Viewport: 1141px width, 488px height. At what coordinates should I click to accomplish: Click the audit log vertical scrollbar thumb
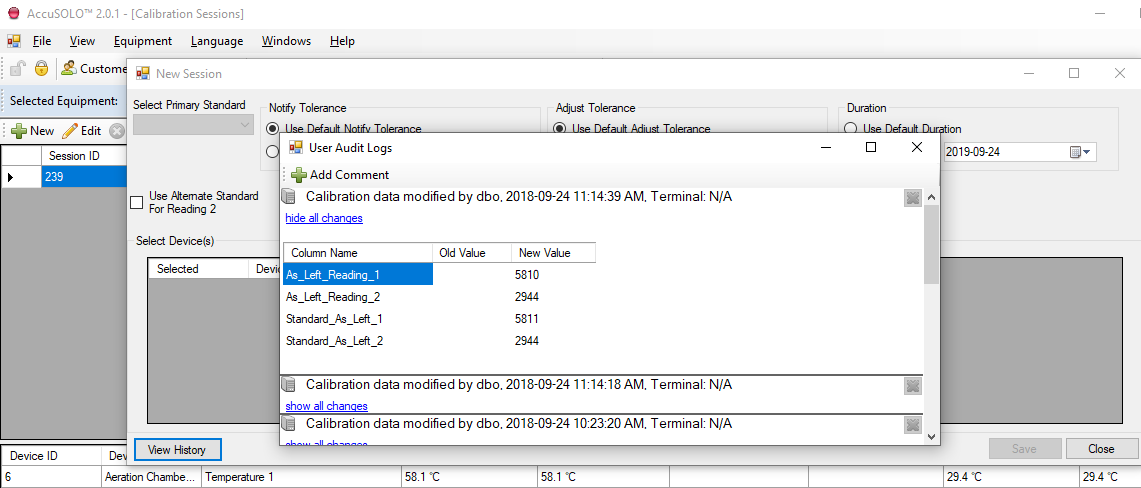click(931, 245)
